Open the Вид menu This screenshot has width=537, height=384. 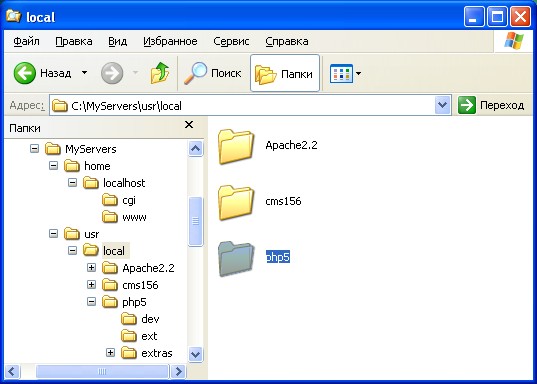click(117, 41)
